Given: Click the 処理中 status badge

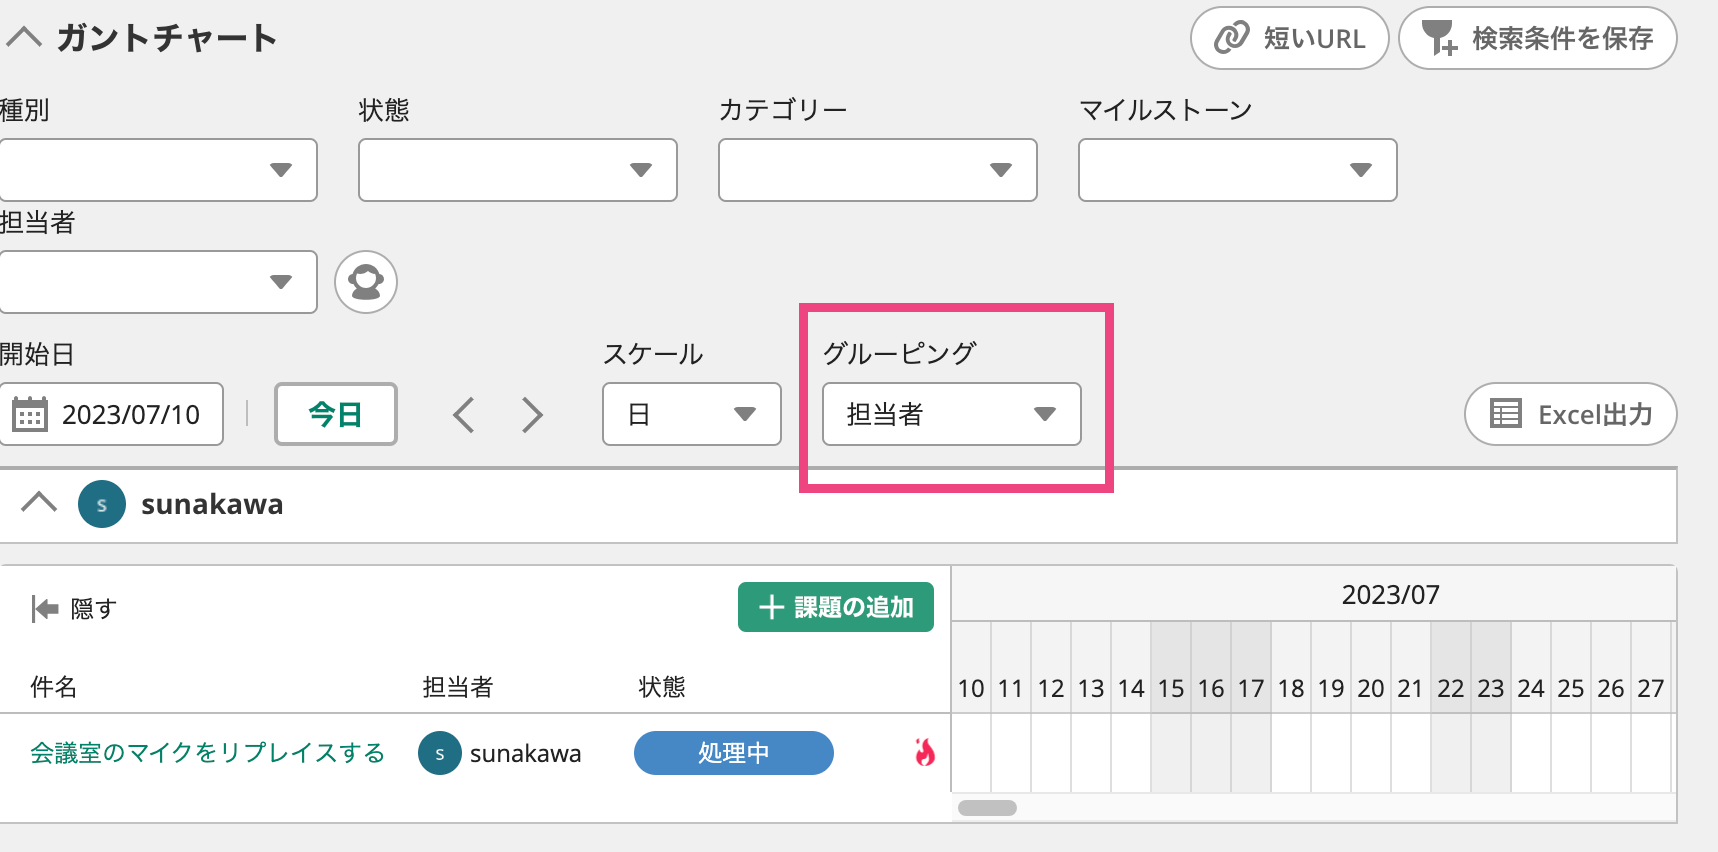Looking at the screenshot, I should coord(733,753).
